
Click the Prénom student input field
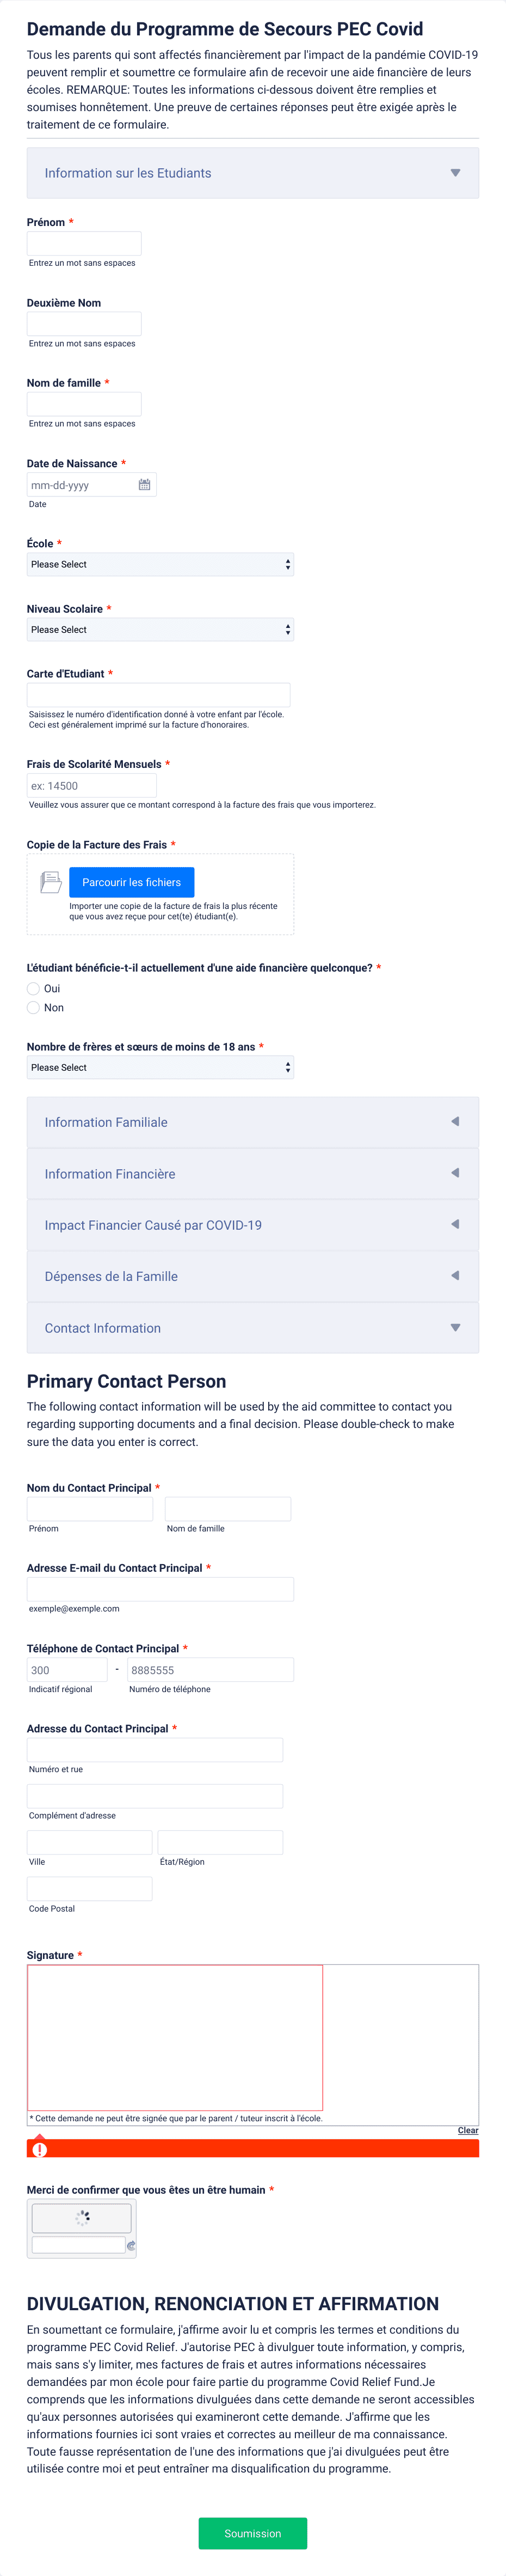84,243
